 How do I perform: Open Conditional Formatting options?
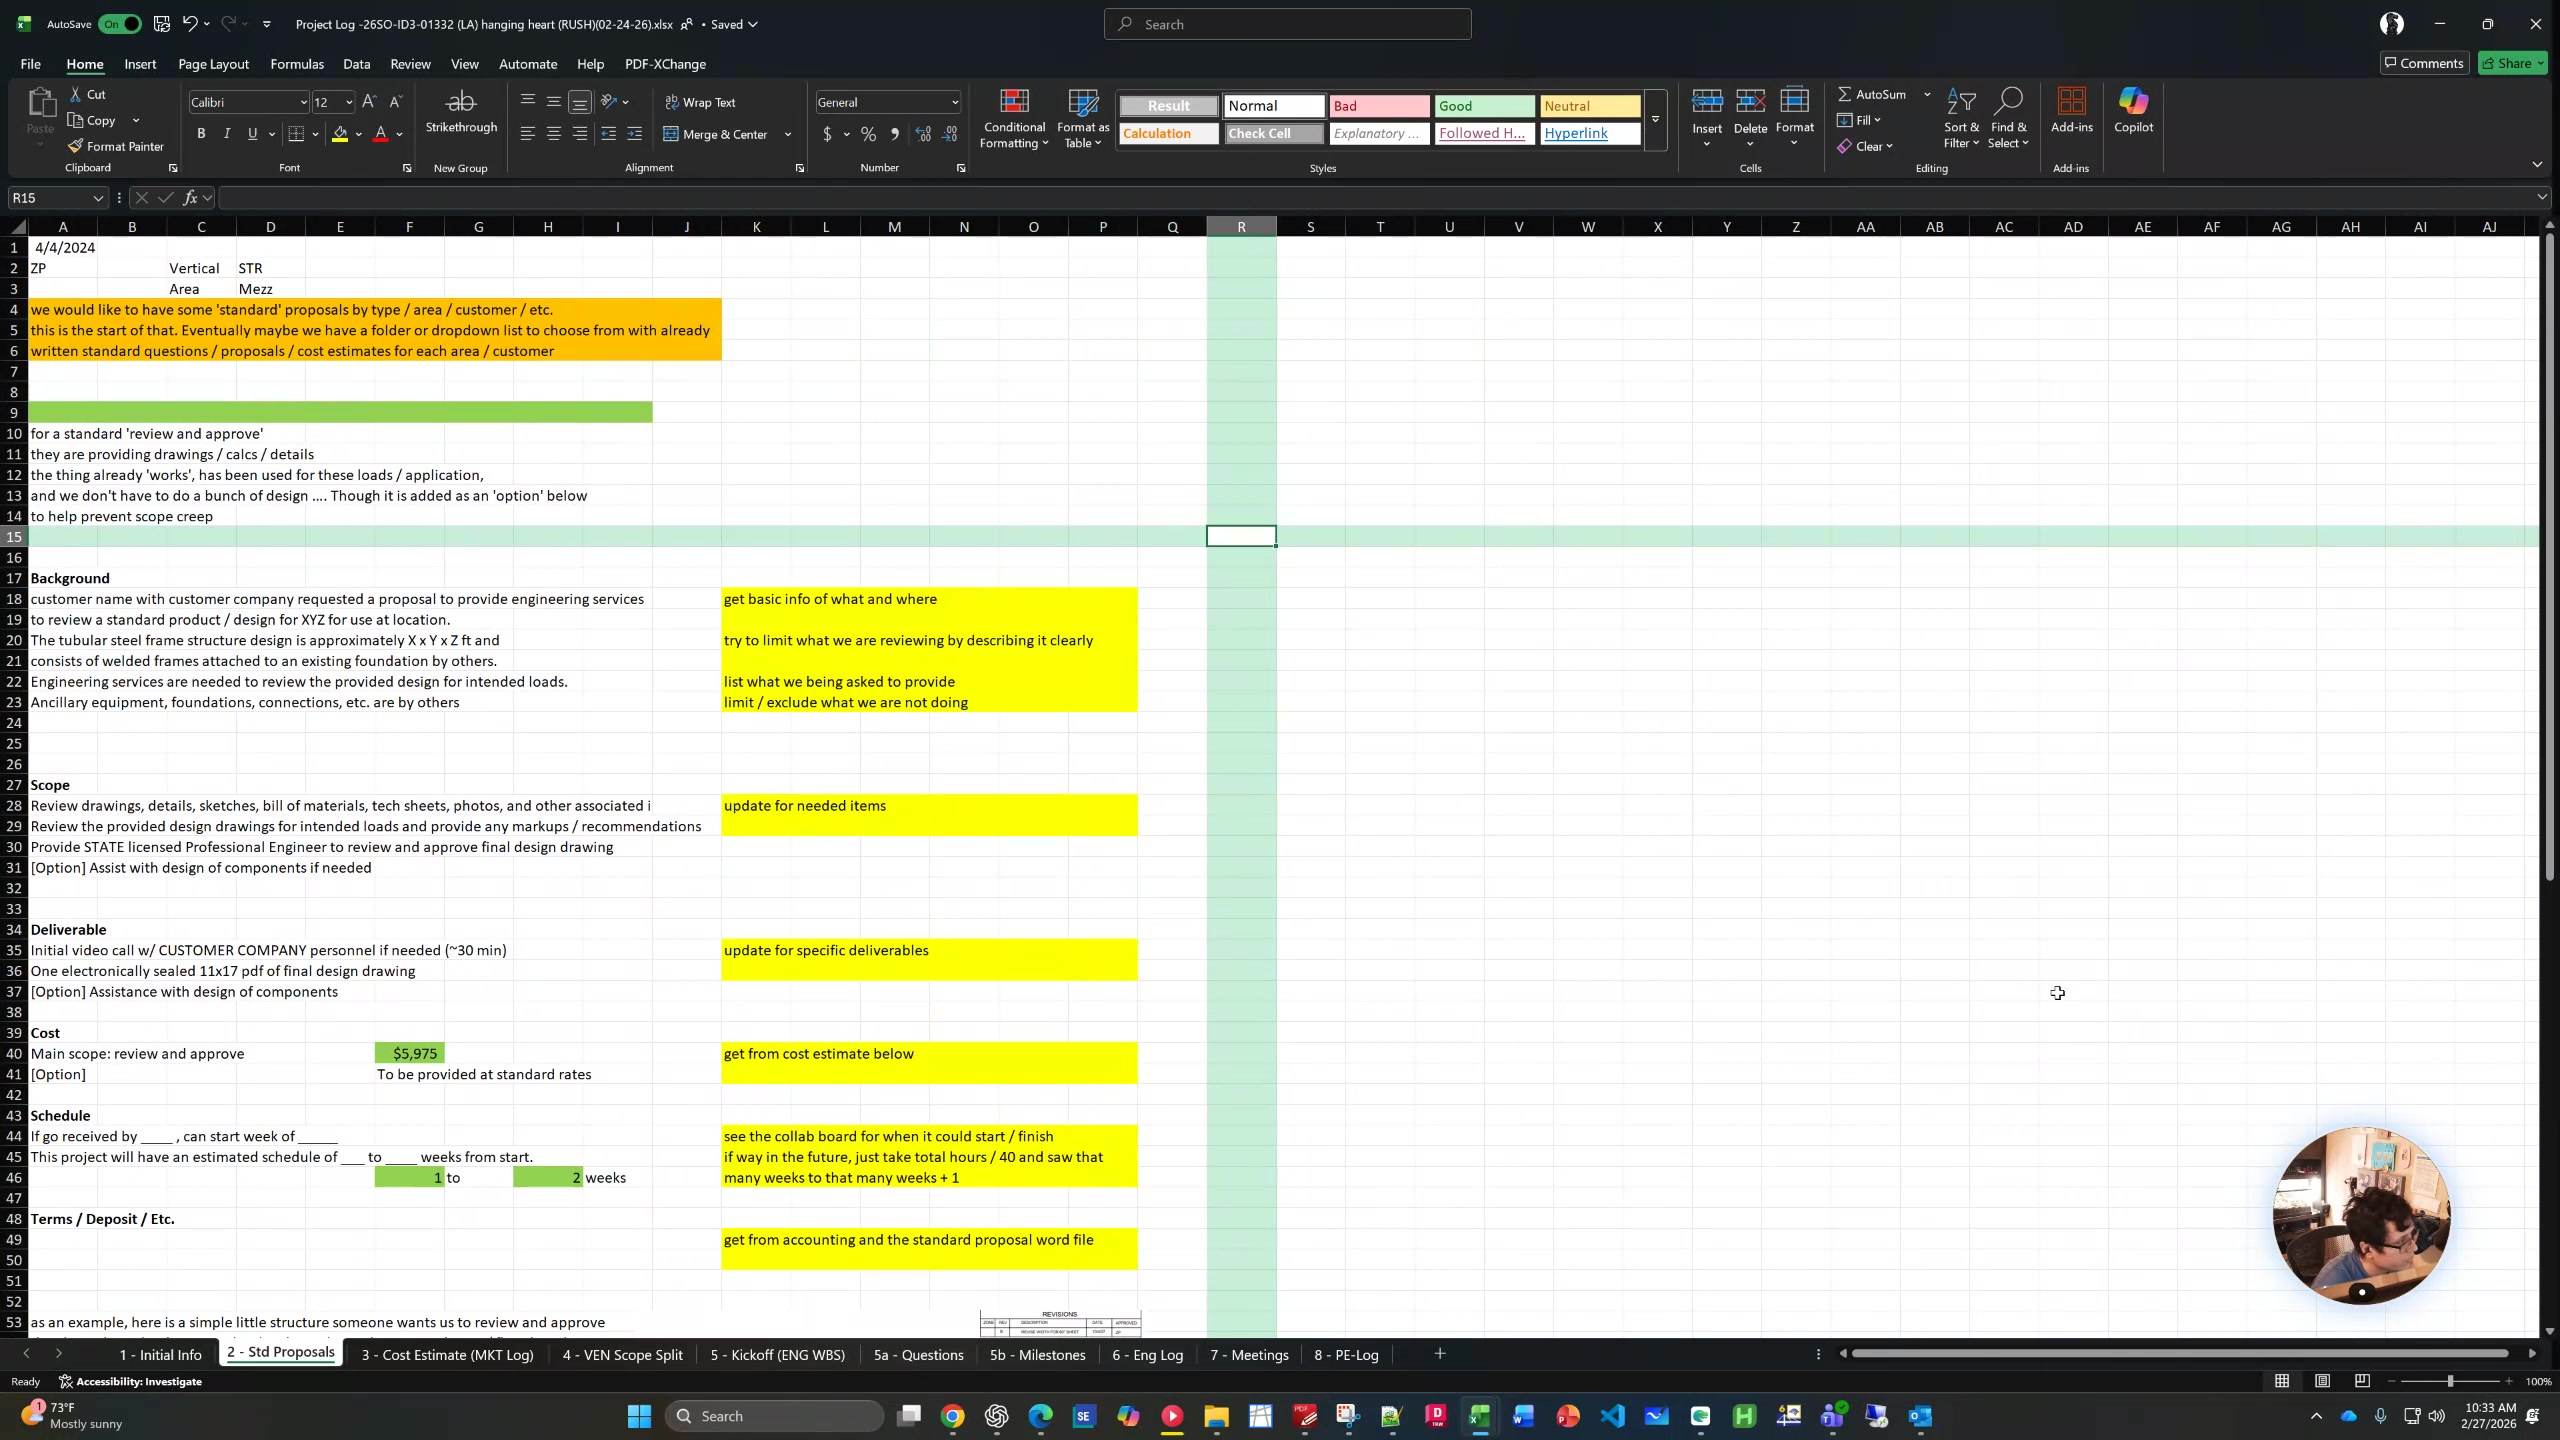[1014, 119]
